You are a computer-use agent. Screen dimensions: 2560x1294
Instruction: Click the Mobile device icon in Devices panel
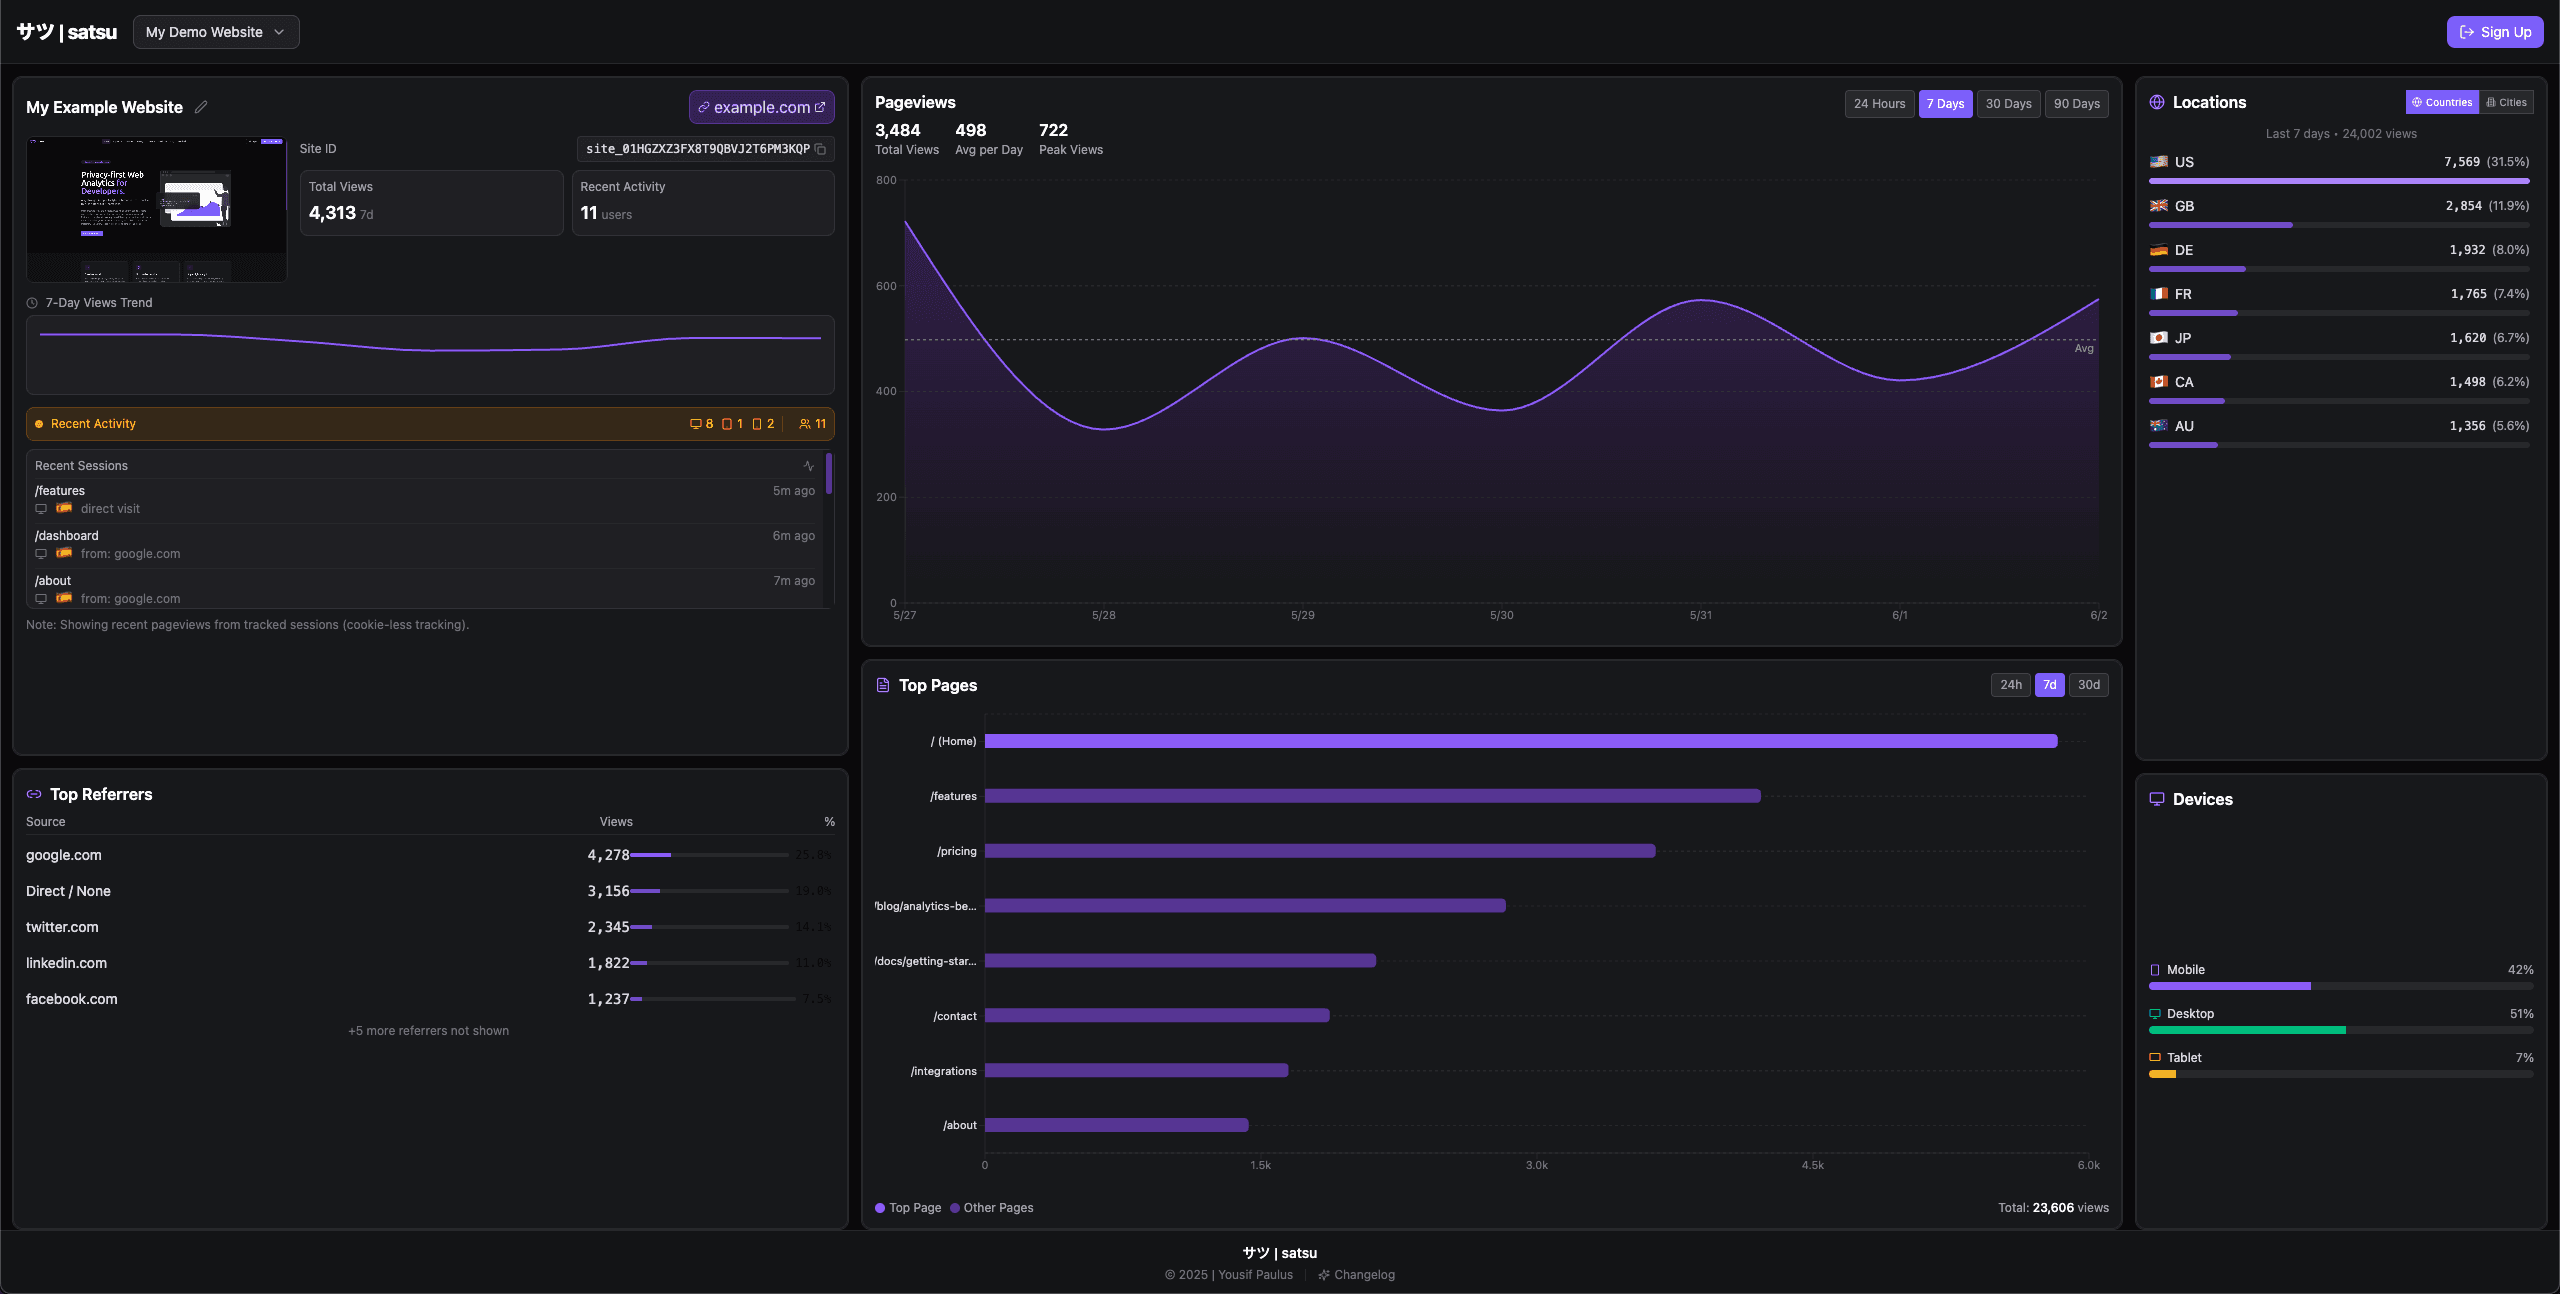[x=2155, y=970]
